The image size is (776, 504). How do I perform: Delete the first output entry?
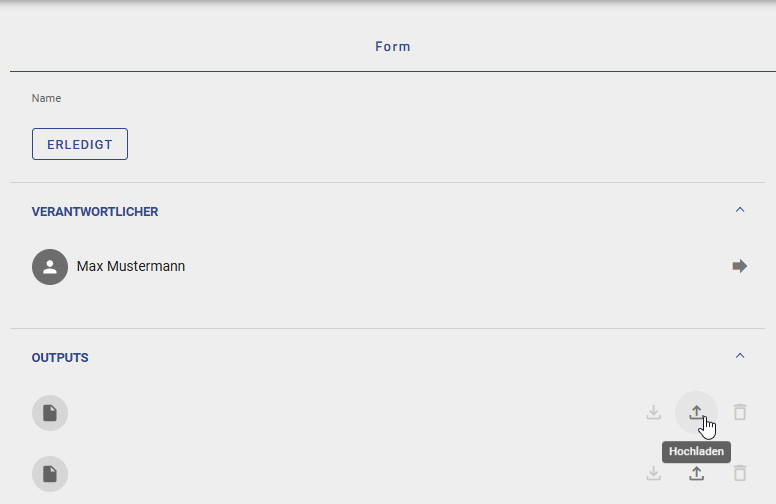coord(740,412)
